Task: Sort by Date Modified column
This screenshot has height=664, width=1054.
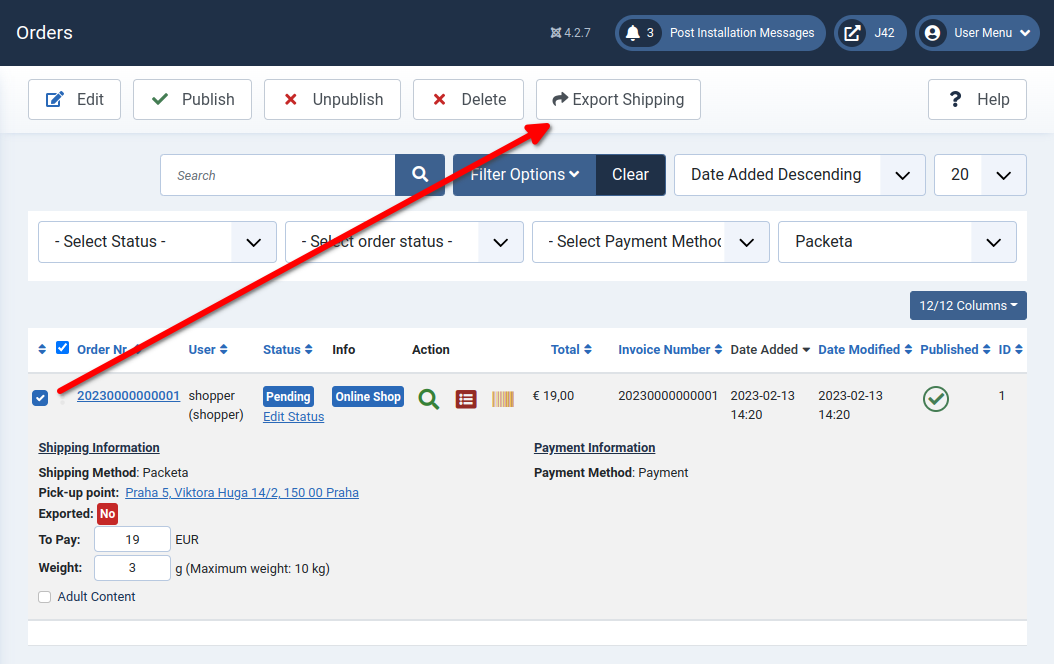Action: [x=865, y=349]
